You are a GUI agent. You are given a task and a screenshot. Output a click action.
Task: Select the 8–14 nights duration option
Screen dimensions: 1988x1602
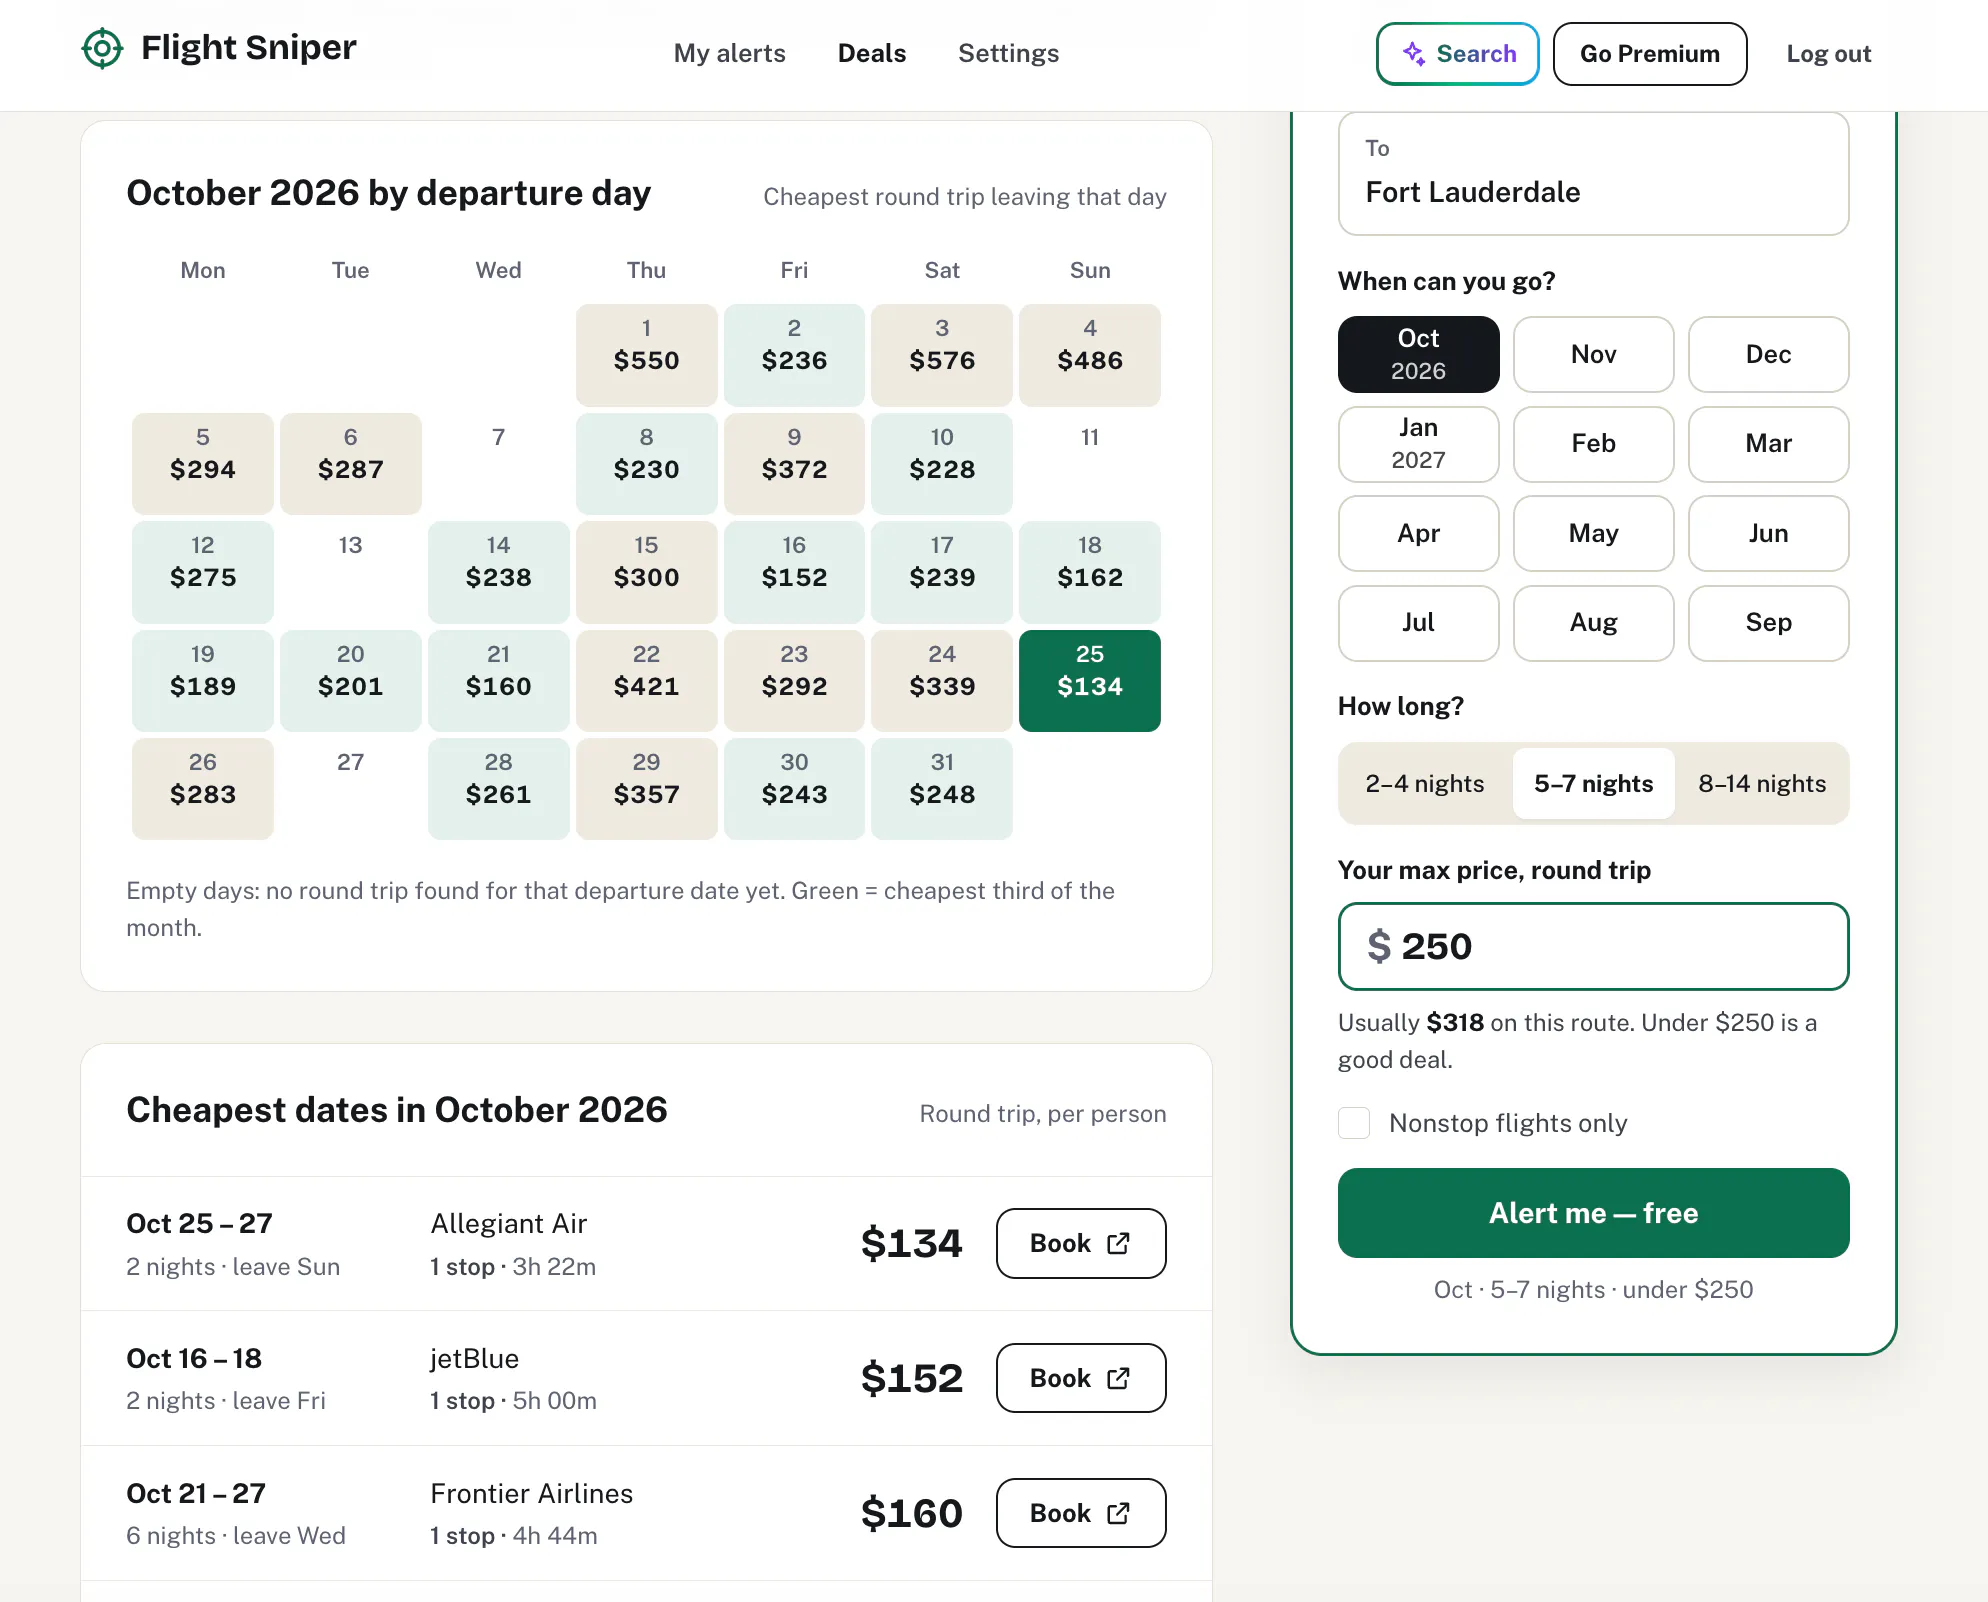[x=1762, y=783]
